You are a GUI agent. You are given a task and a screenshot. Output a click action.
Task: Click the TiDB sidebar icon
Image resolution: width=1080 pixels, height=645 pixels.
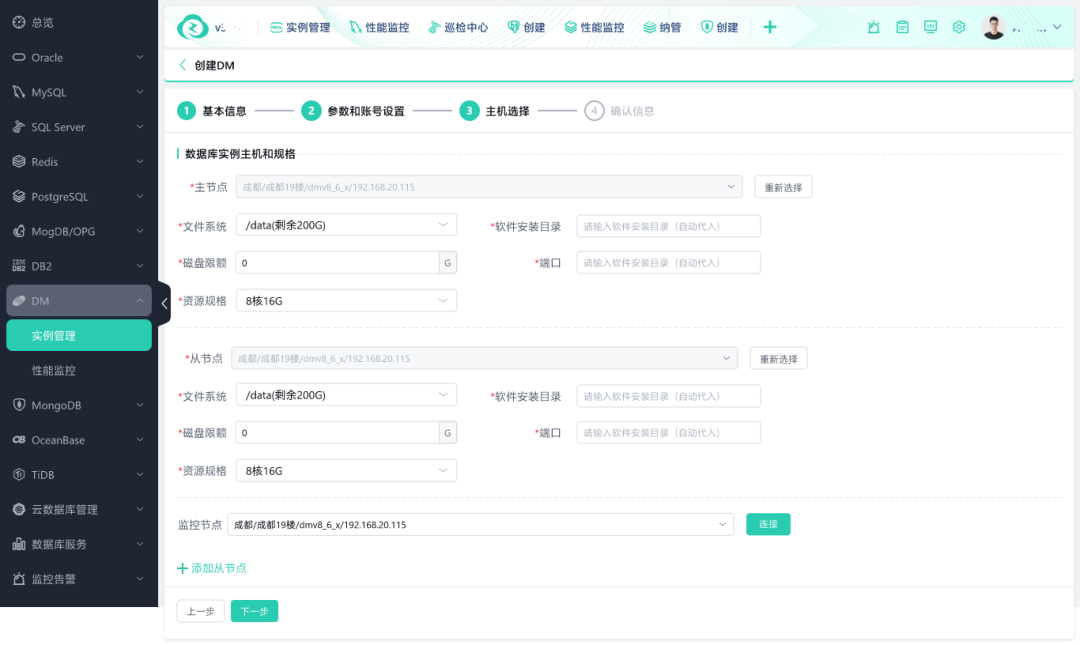pyautogui.click(x=19, y=474)
